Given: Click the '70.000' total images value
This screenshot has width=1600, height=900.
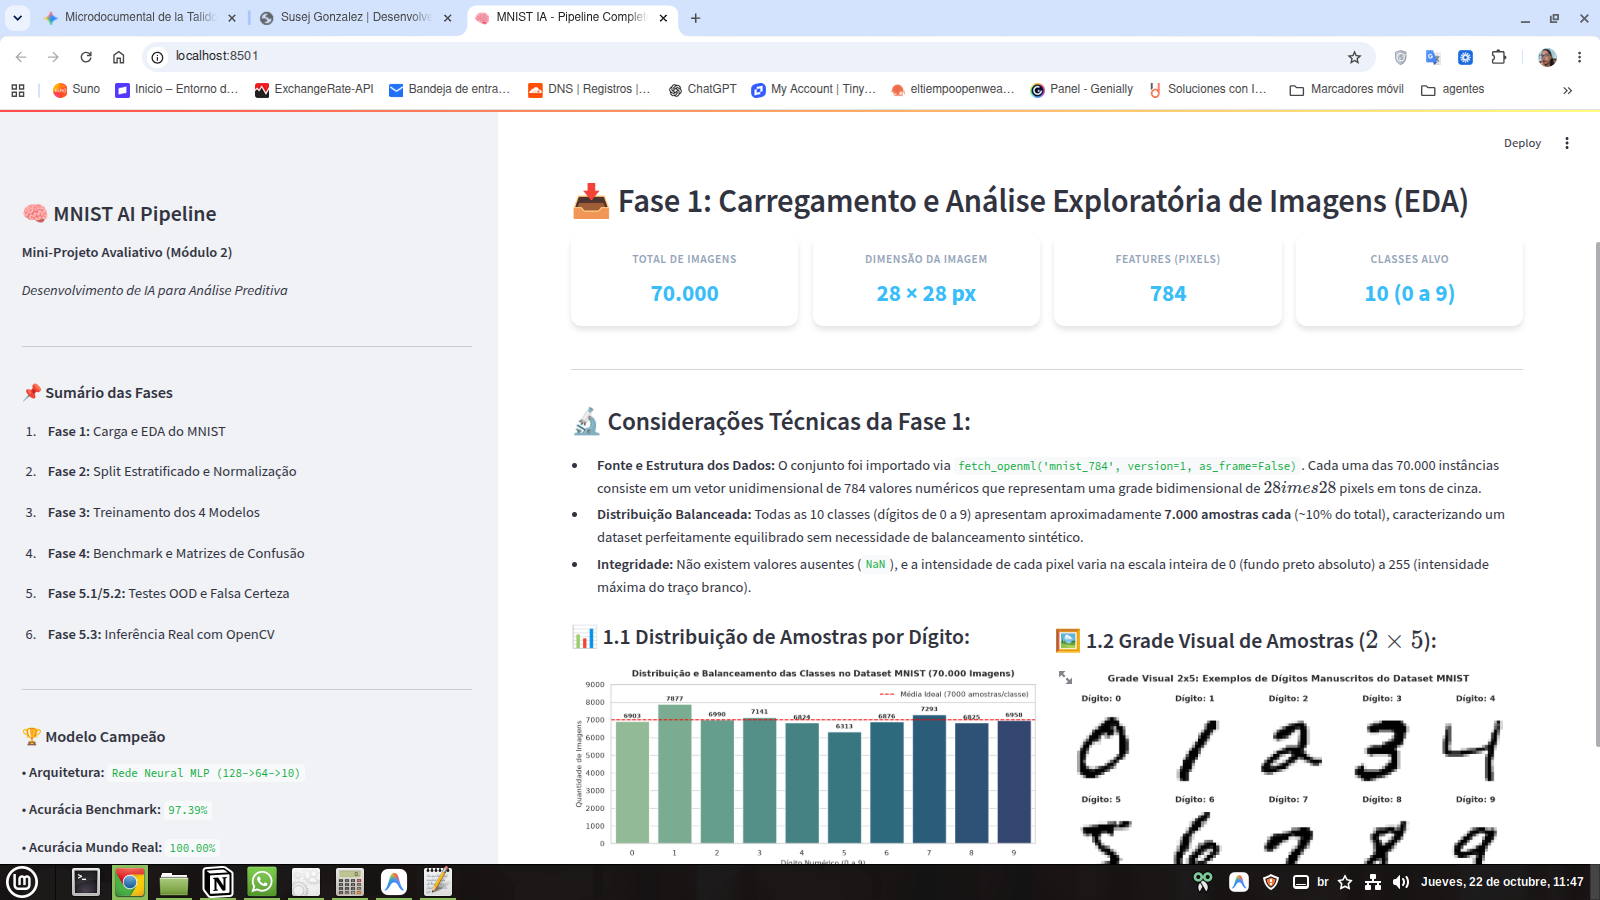Looking at the screenshot, I should [x=685, y=294].
